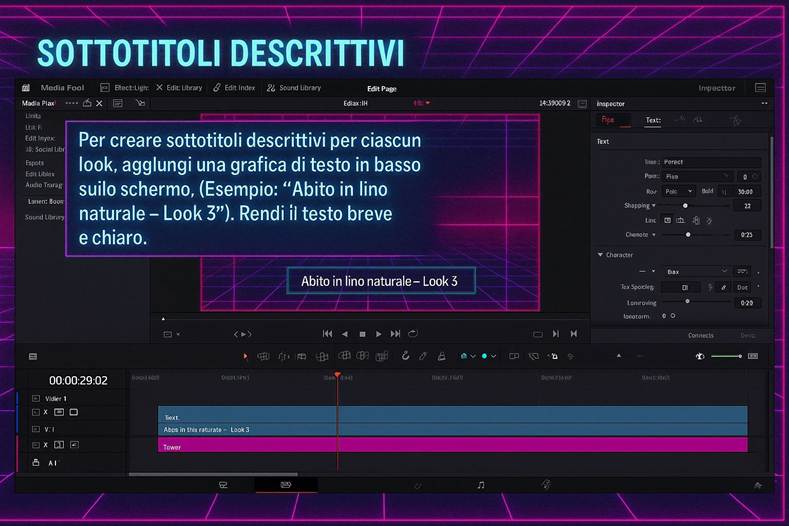Select Sound Library in the left list
The width and height of the screenshot is (789, 526).
[44, 217]
